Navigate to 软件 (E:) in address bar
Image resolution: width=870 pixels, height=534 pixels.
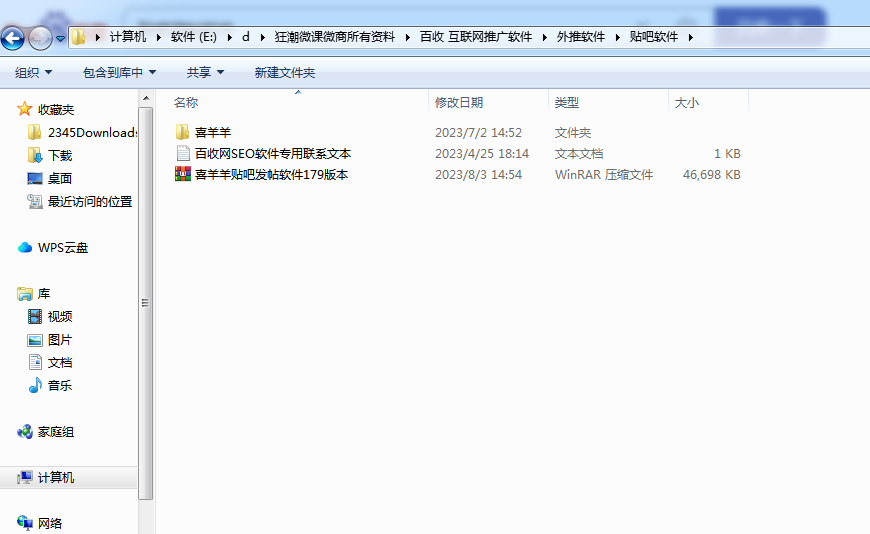click(x=194, y=37)
